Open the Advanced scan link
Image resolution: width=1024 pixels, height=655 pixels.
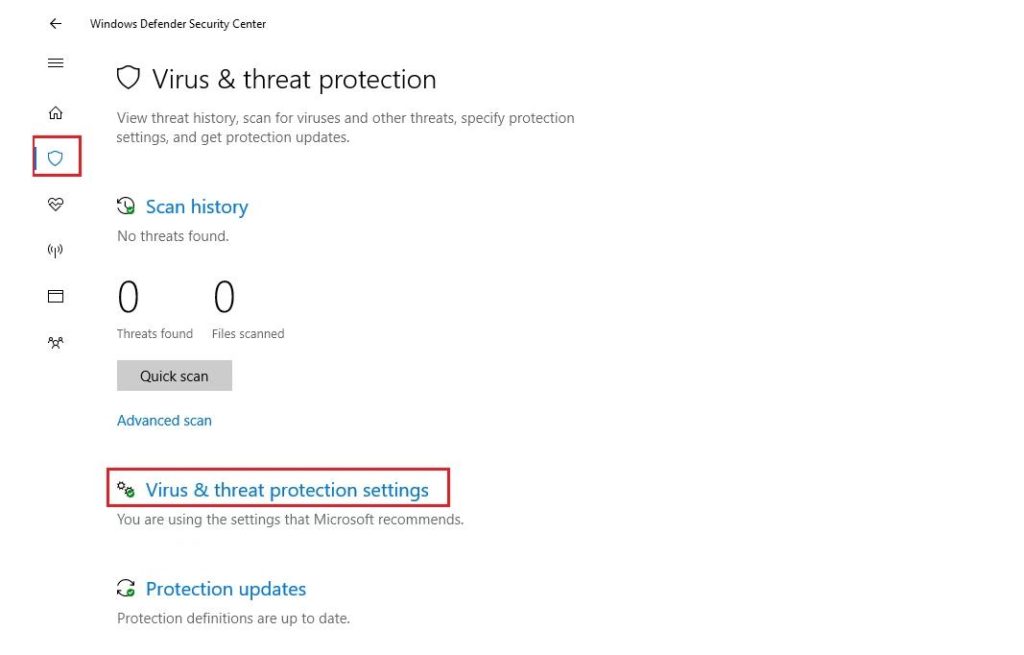[x=164, y=421]
